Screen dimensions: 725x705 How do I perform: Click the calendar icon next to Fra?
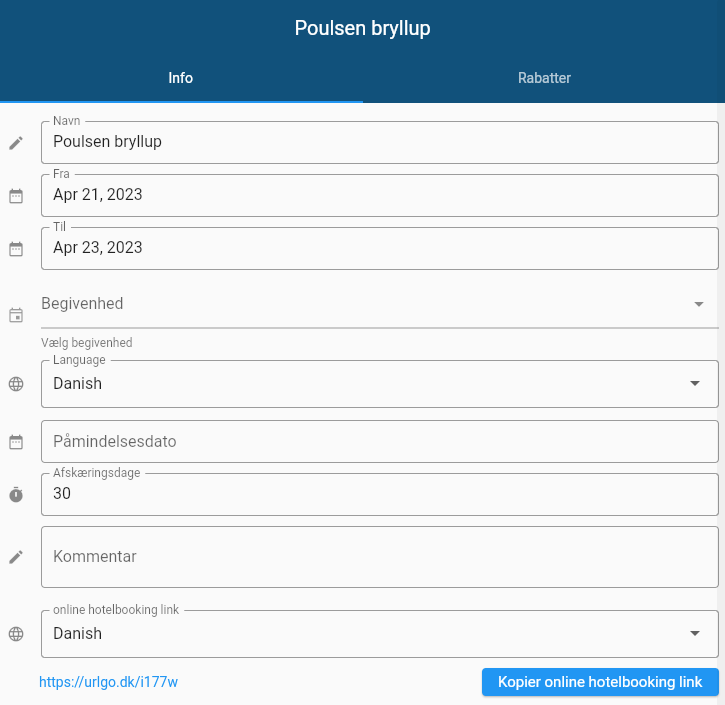coord(16,196)
